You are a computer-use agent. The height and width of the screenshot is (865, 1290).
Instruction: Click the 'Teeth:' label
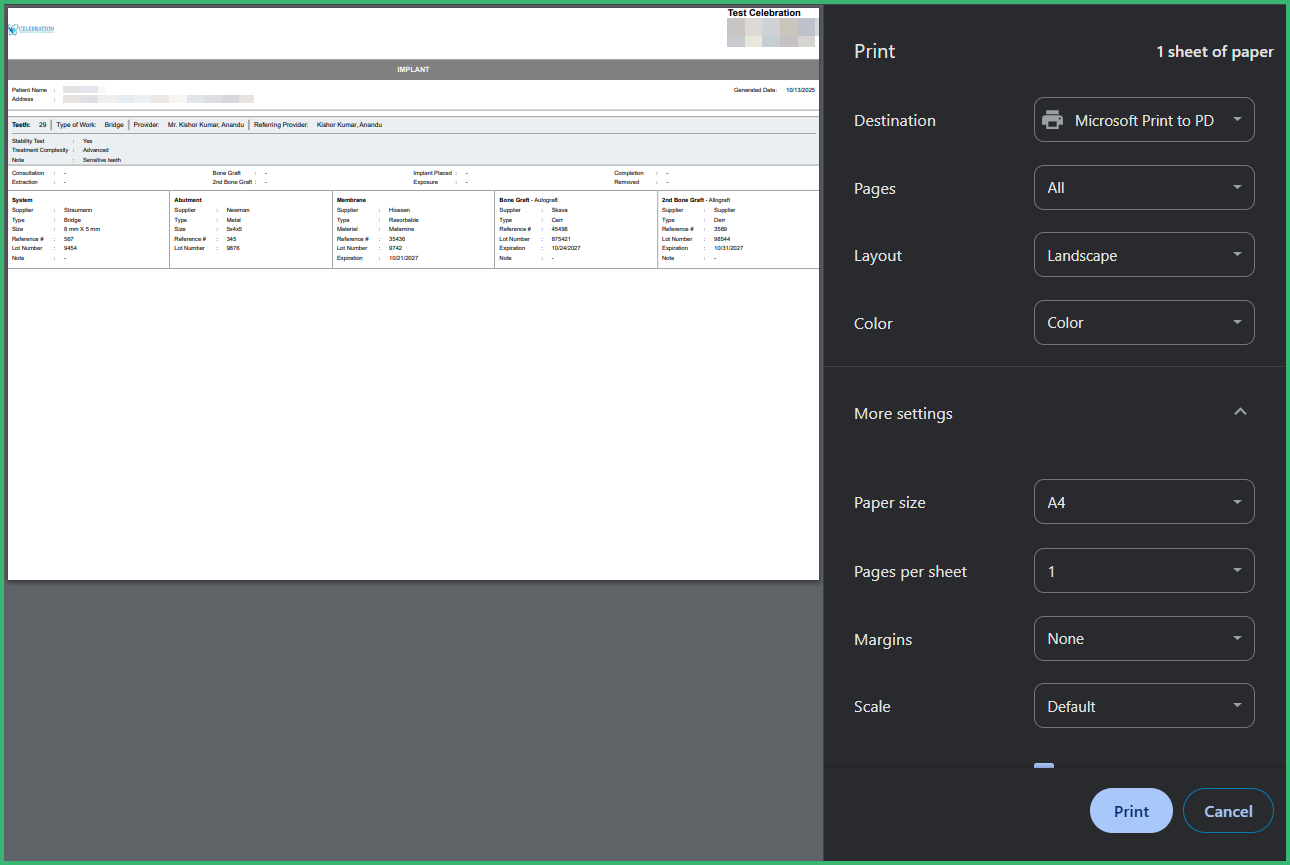(21, 125)
